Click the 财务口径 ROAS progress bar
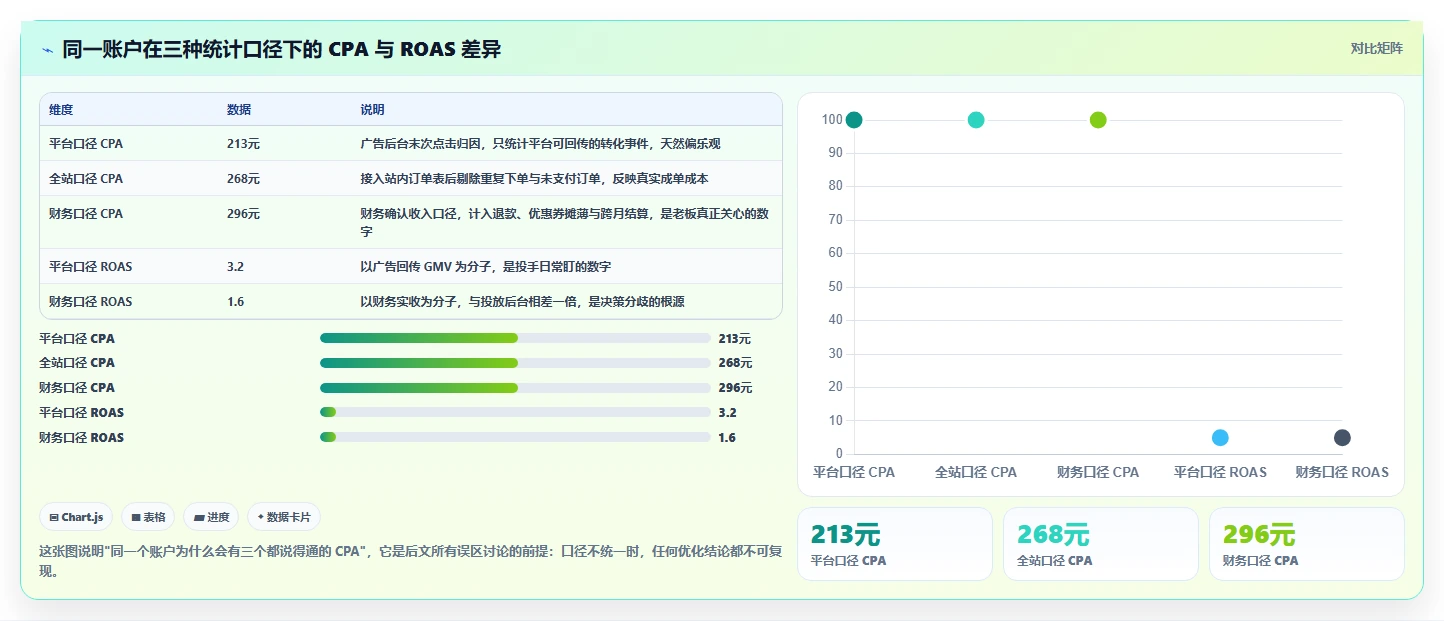The width and height of the screenshot is (1444, 621). pyautogui.click(x=515, y=437)
